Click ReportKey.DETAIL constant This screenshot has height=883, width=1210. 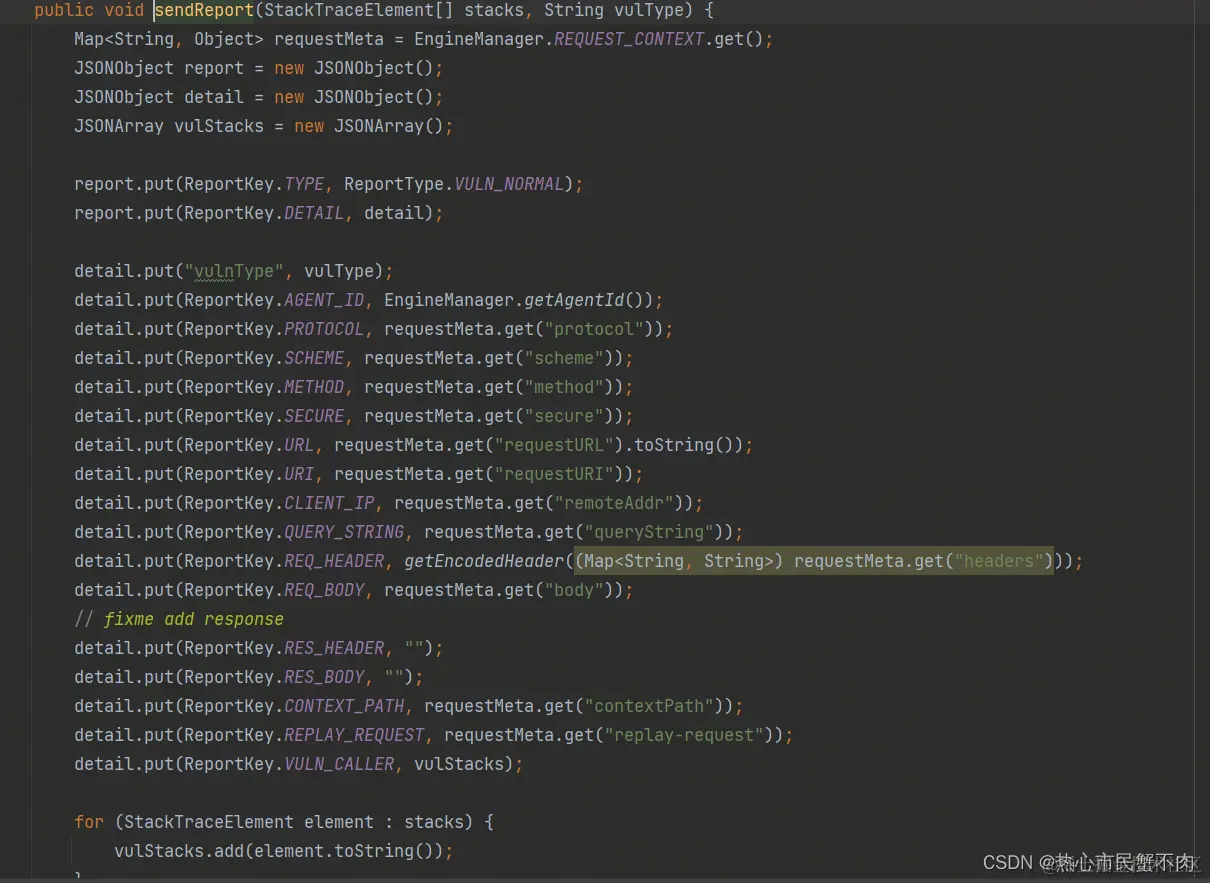pyautogui.click(x=264, y=213)
